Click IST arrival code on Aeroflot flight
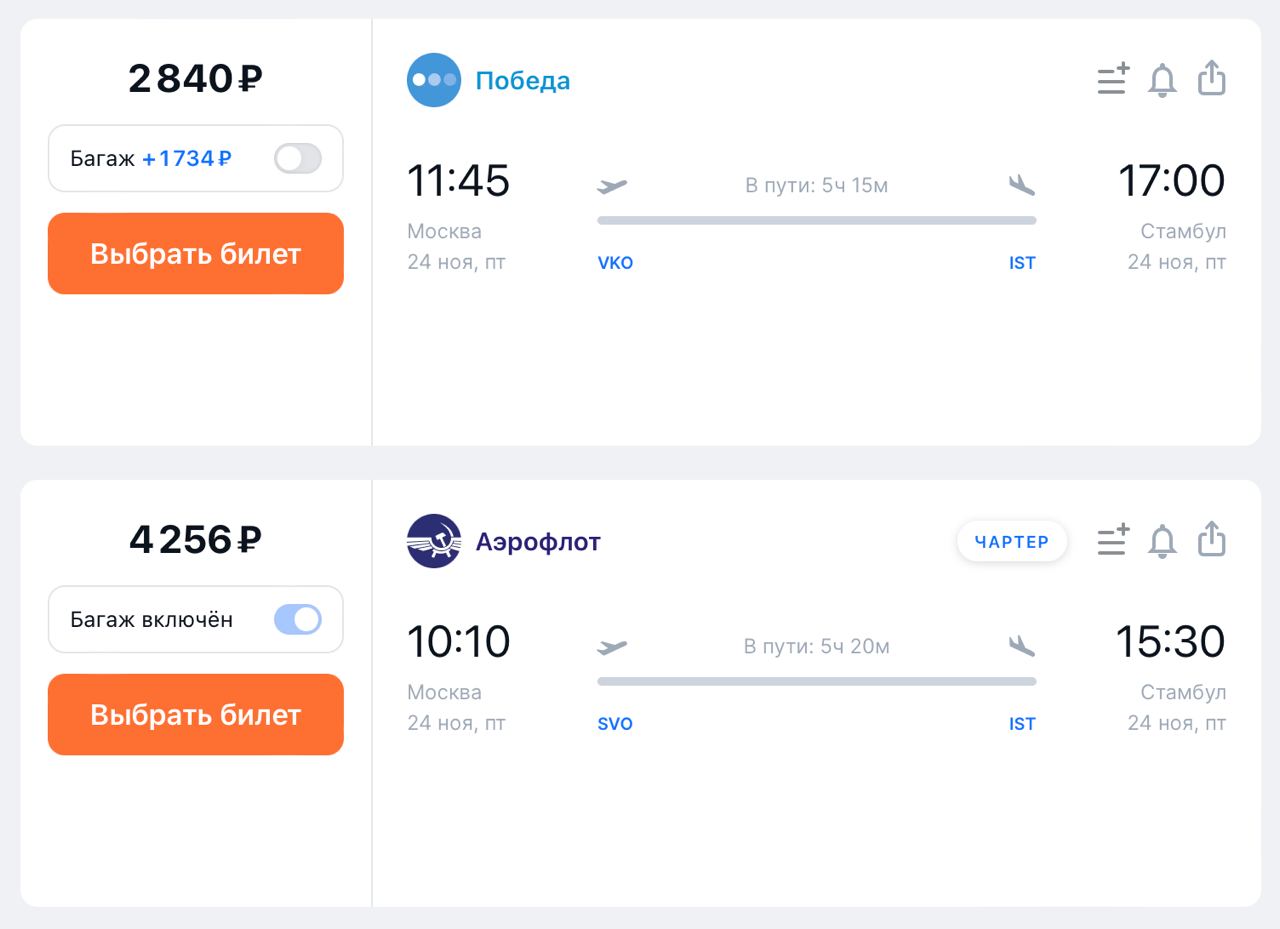This screenshot has width=1280, height=929. pos(1022,724)
